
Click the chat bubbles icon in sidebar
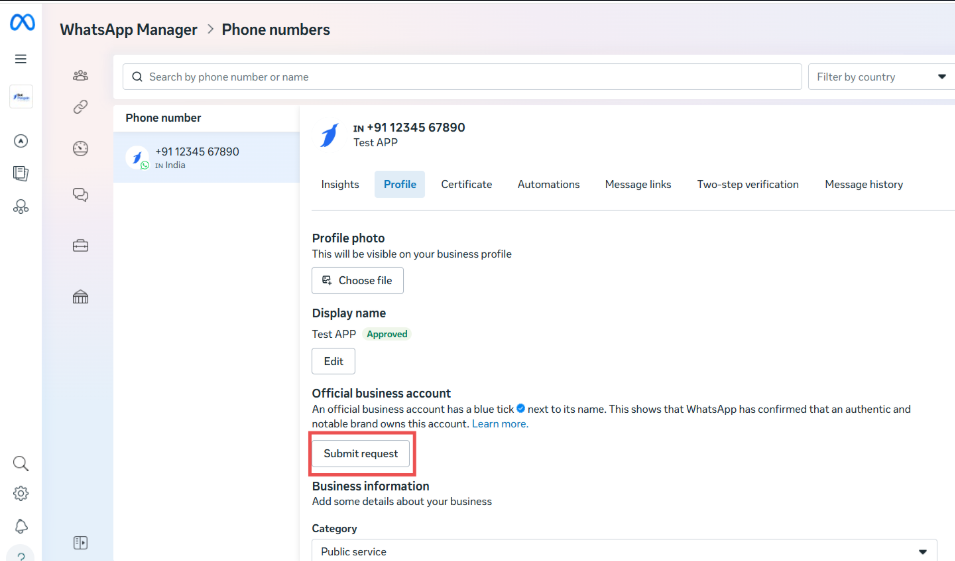[x=81, y=195]
